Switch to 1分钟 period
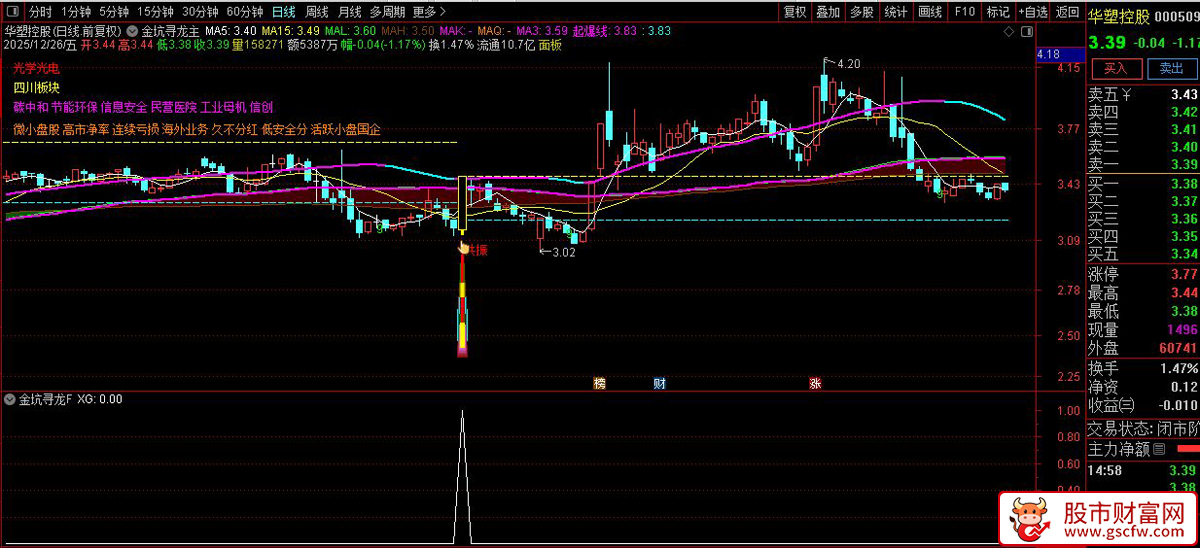 (x=76, y=12)
